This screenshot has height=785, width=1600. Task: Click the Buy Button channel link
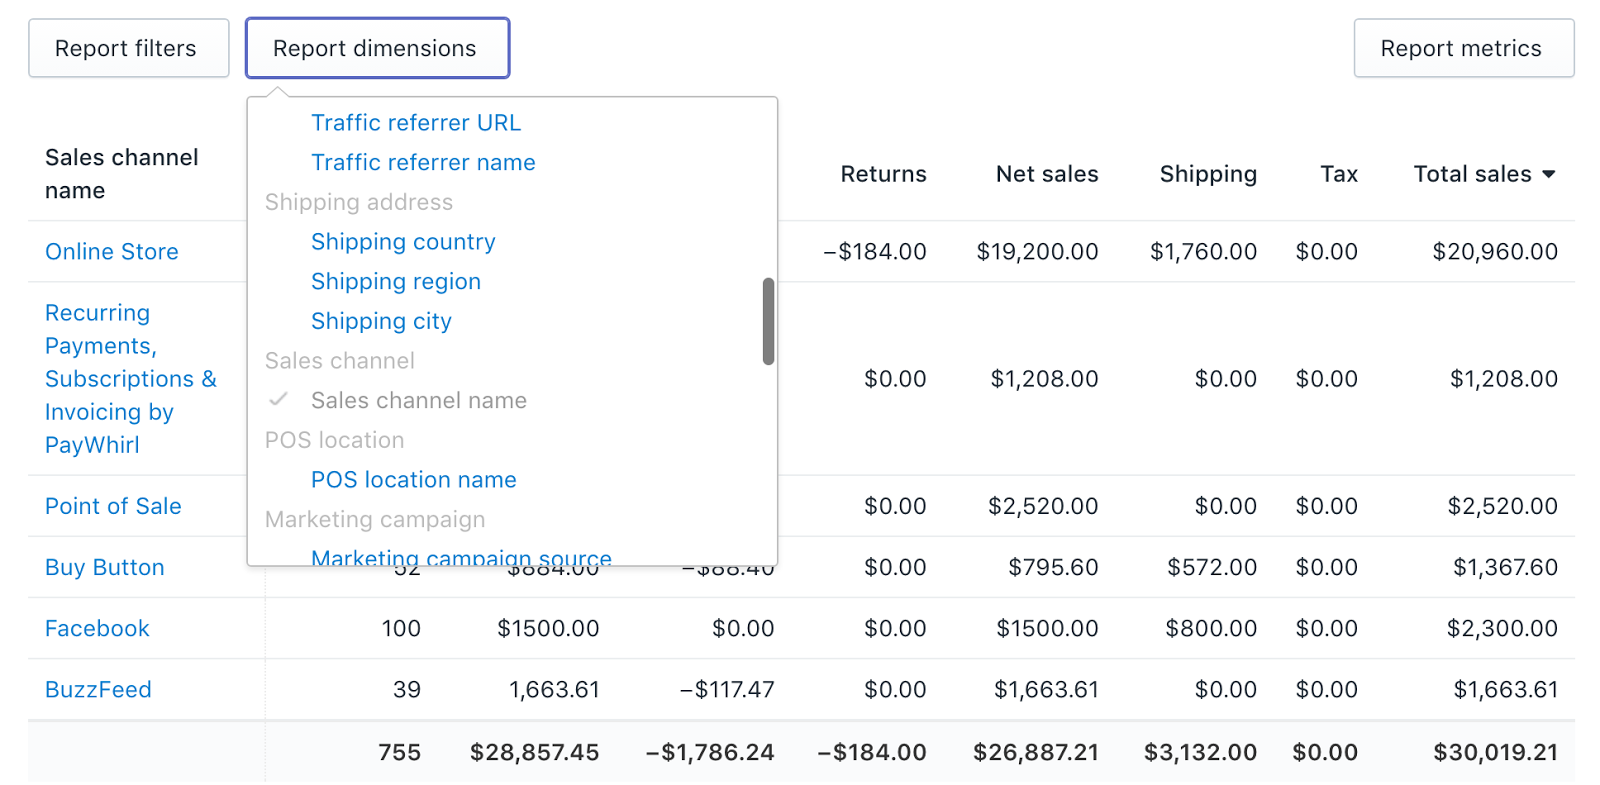pos(105,567)
